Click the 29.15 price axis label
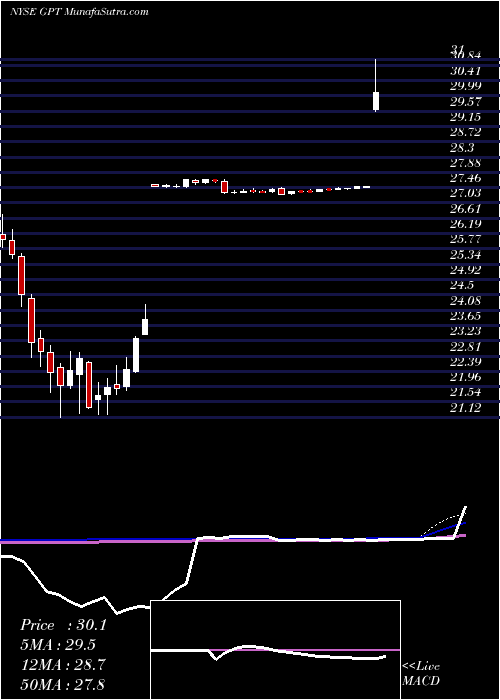 [x=465, y=117]
